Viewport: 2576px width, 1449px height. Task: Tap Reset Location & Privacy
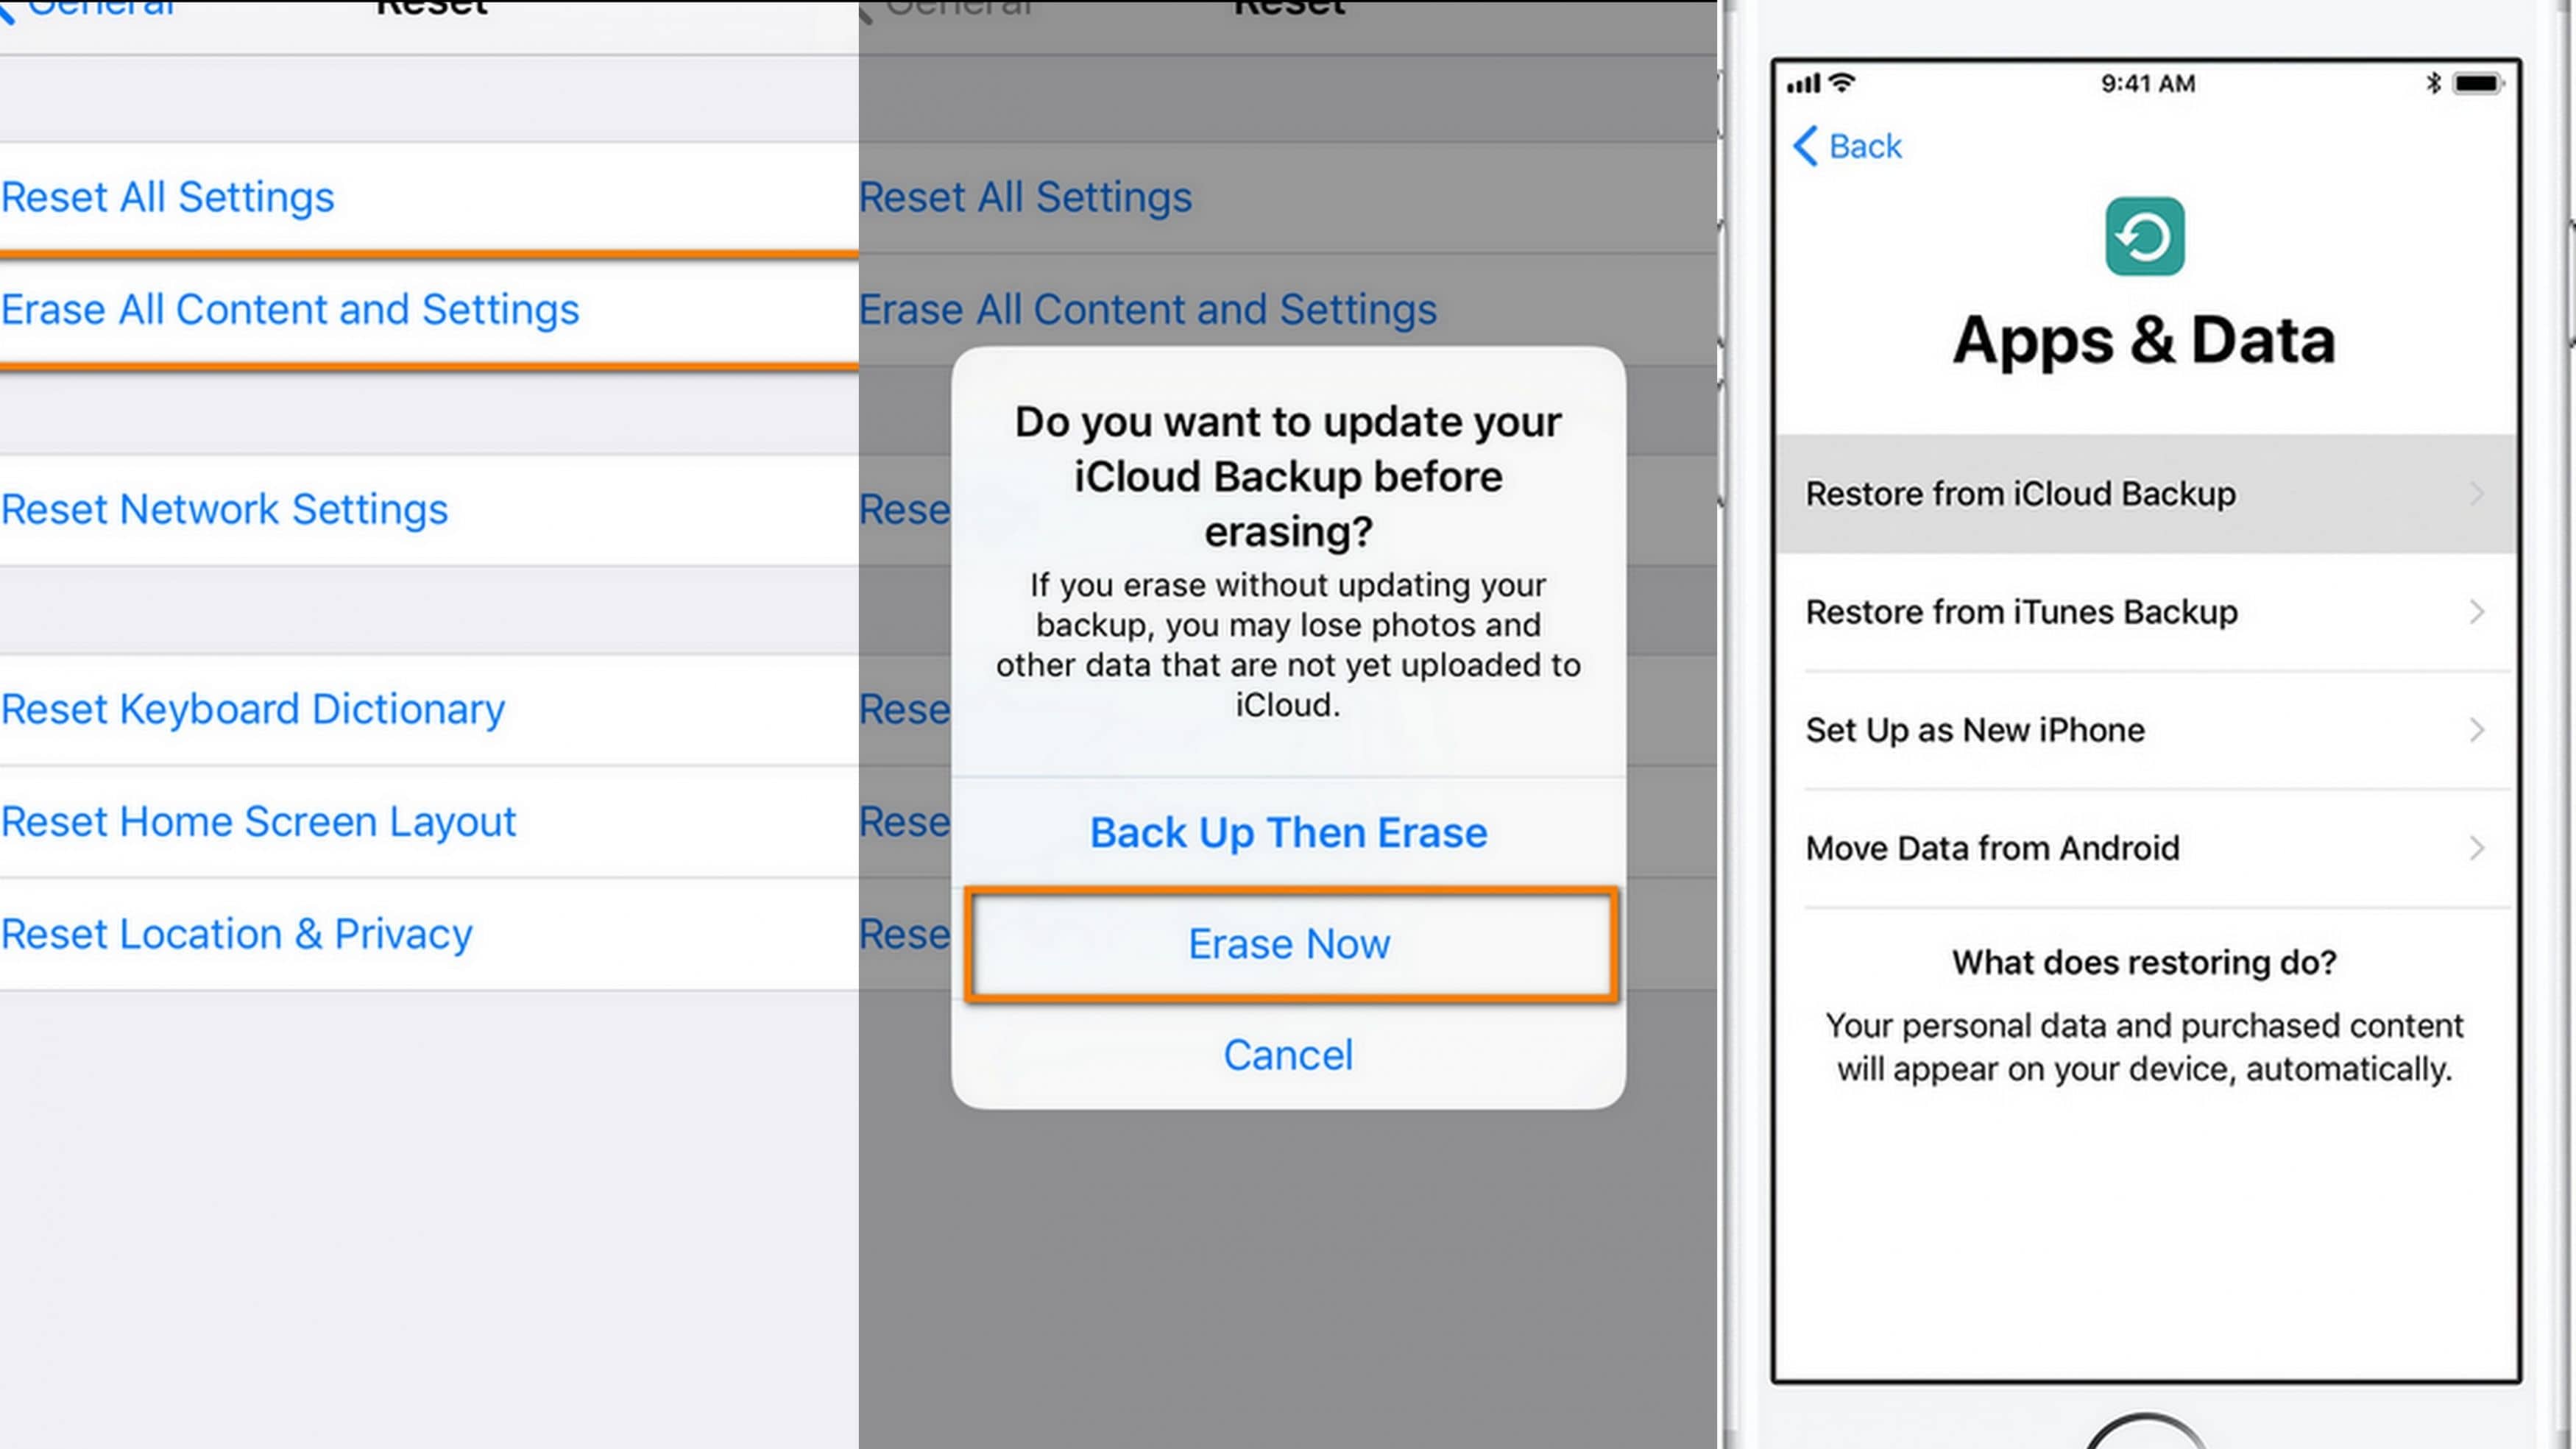tap(237, 934)
